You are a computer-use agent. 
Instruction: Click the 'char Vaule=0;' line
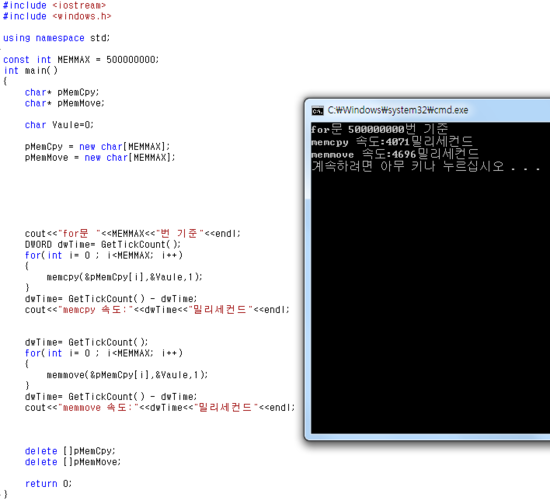pos(59,125)
